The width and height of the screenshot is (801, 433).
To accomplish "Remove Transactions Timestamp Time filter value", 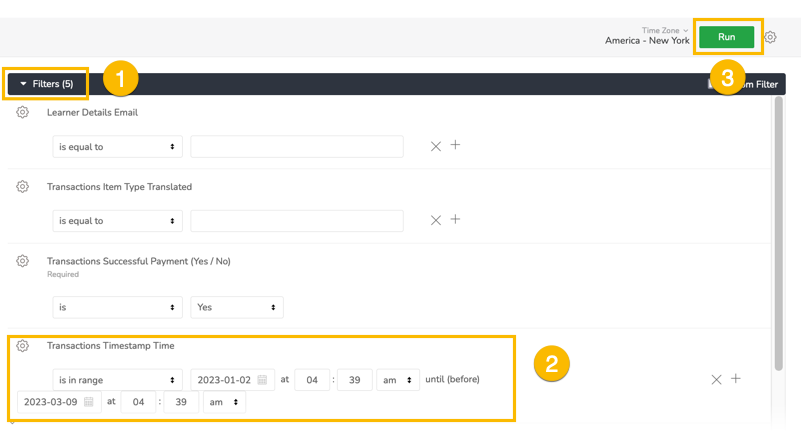I will tap(716, 379).
